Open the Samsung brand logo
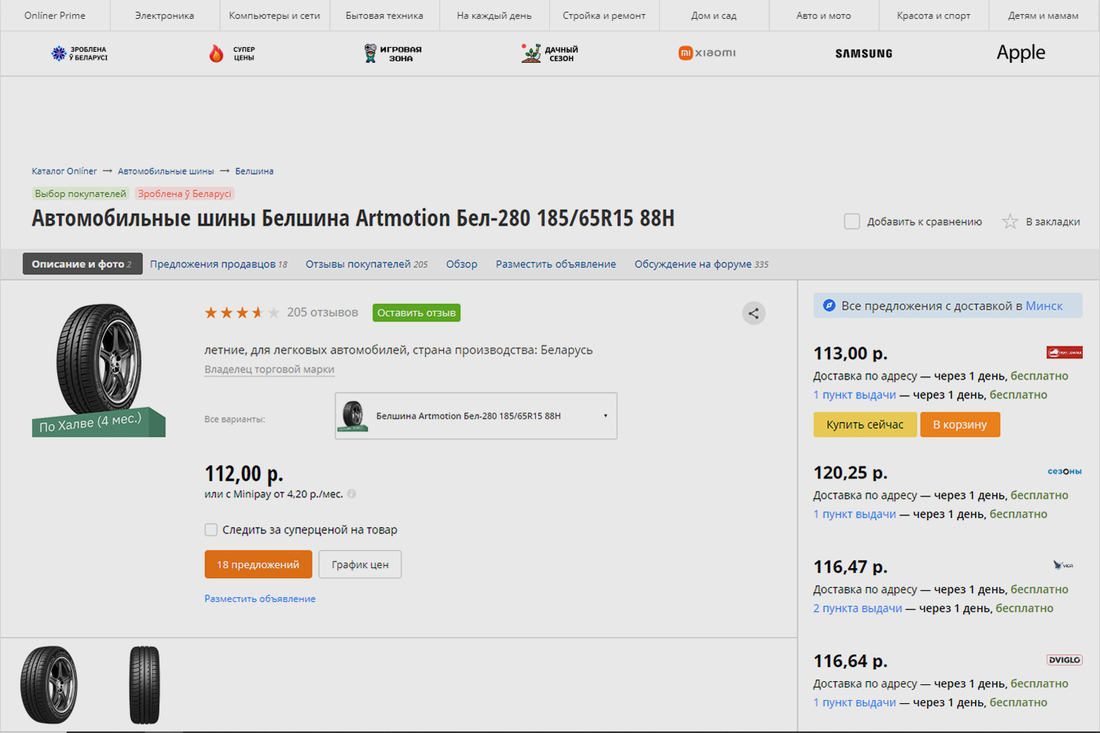This screenshot has width=1100, height=733. 863,53
